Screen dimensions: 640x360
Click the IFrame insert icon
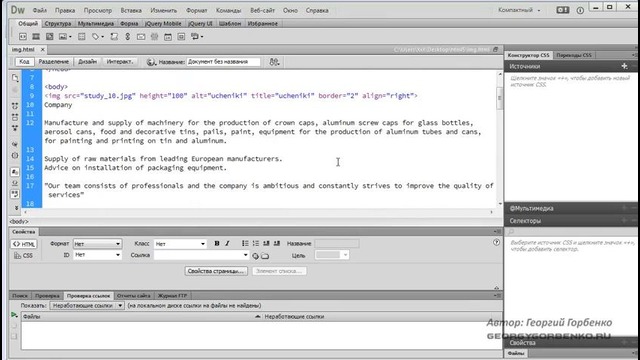click(x=181, y=37)
